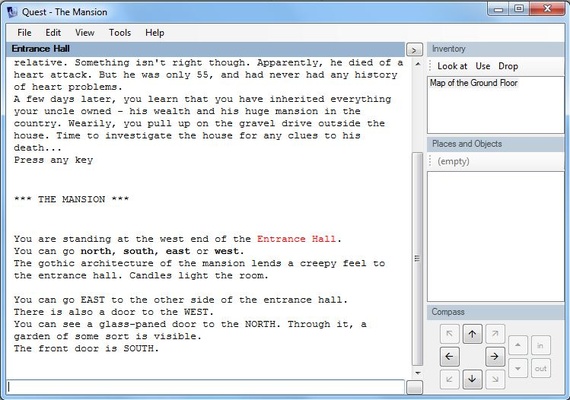The width and height of the screenshot is (570, 400).
Task: Click the down triangle compass button
Action: [x=518, y=368]
